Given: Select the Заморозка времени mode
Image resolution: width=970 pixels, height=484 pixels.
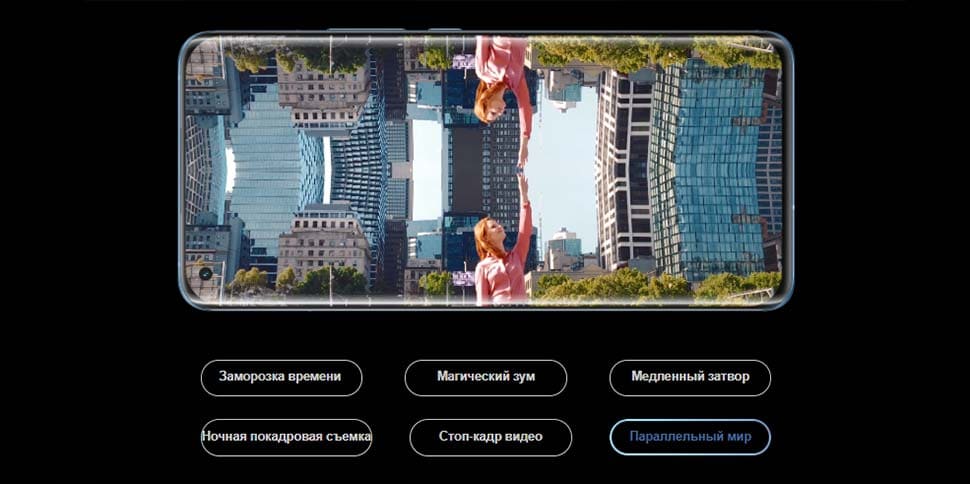Looking at the screenshot, I should tap(281, 378).
